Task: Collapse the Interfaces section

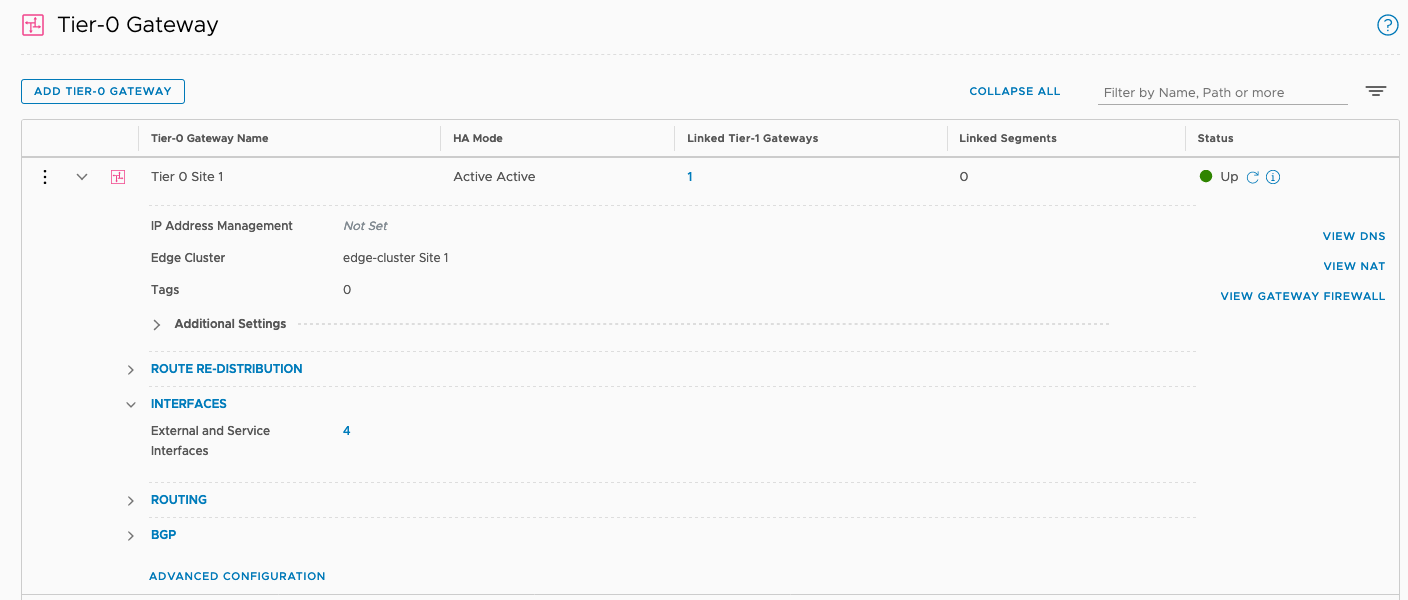Action: tap(131, 405)
